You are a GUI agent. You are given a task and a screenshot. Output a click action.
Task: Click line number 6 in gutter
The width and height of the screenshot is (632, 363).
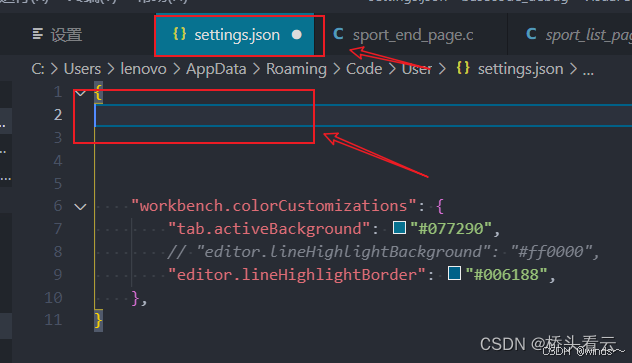click(x=58, y=206)
